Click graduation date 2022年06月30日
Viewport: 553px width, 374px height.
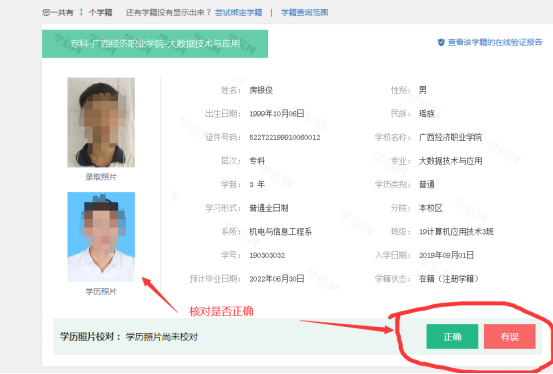pyautogui.click(x=277, y=279)
